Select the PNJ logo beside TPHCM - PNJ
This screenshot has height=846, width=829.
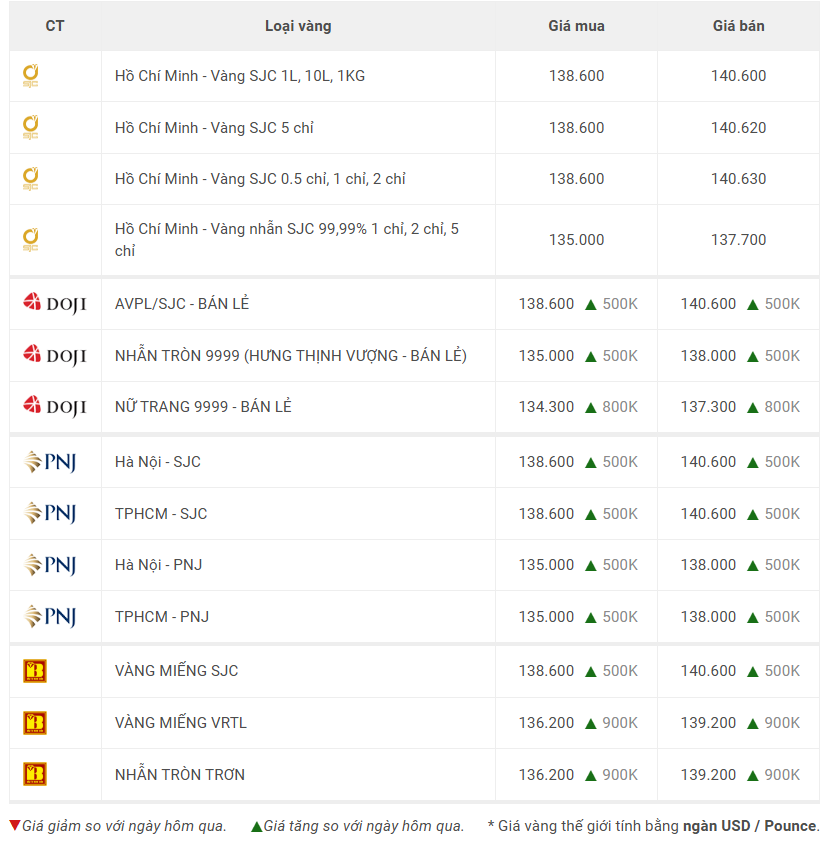50,617
